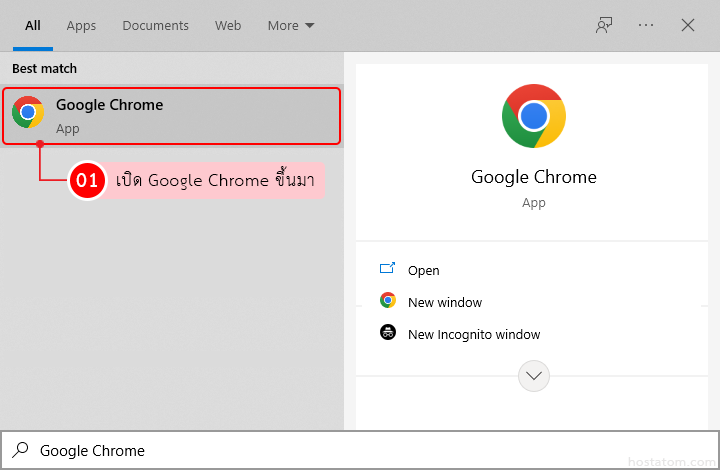Screen dimensions: 720x470
Task: Click the Google Chrome title in the preview pane
Action: click(x=533, y=177)
